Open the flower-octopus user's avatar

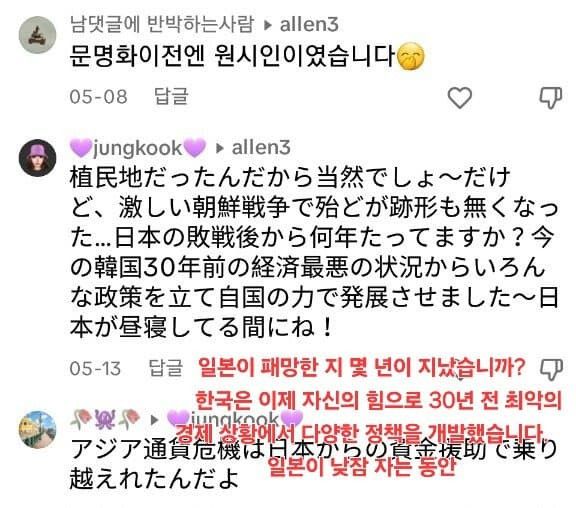(x=37, y=430)
